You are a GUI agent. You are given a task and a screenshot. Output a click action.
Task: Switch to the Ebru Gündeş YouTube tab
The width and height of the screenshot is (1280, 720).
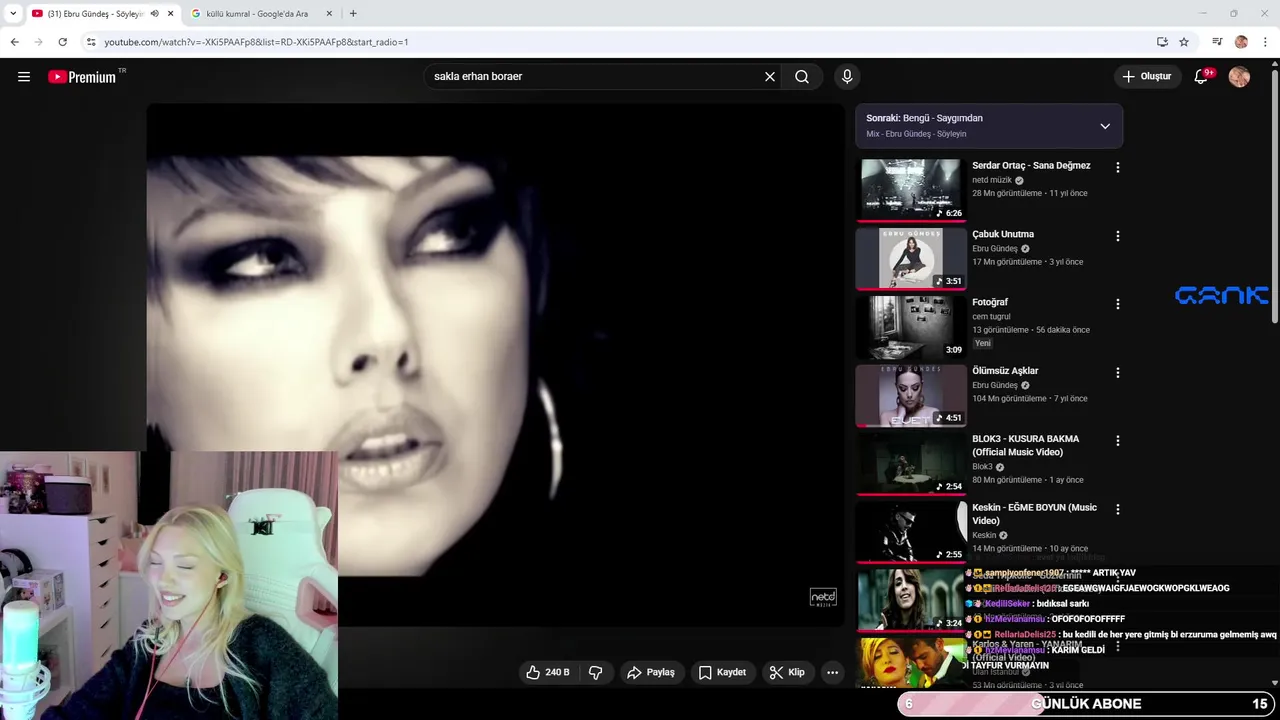(x=96, y=14)
